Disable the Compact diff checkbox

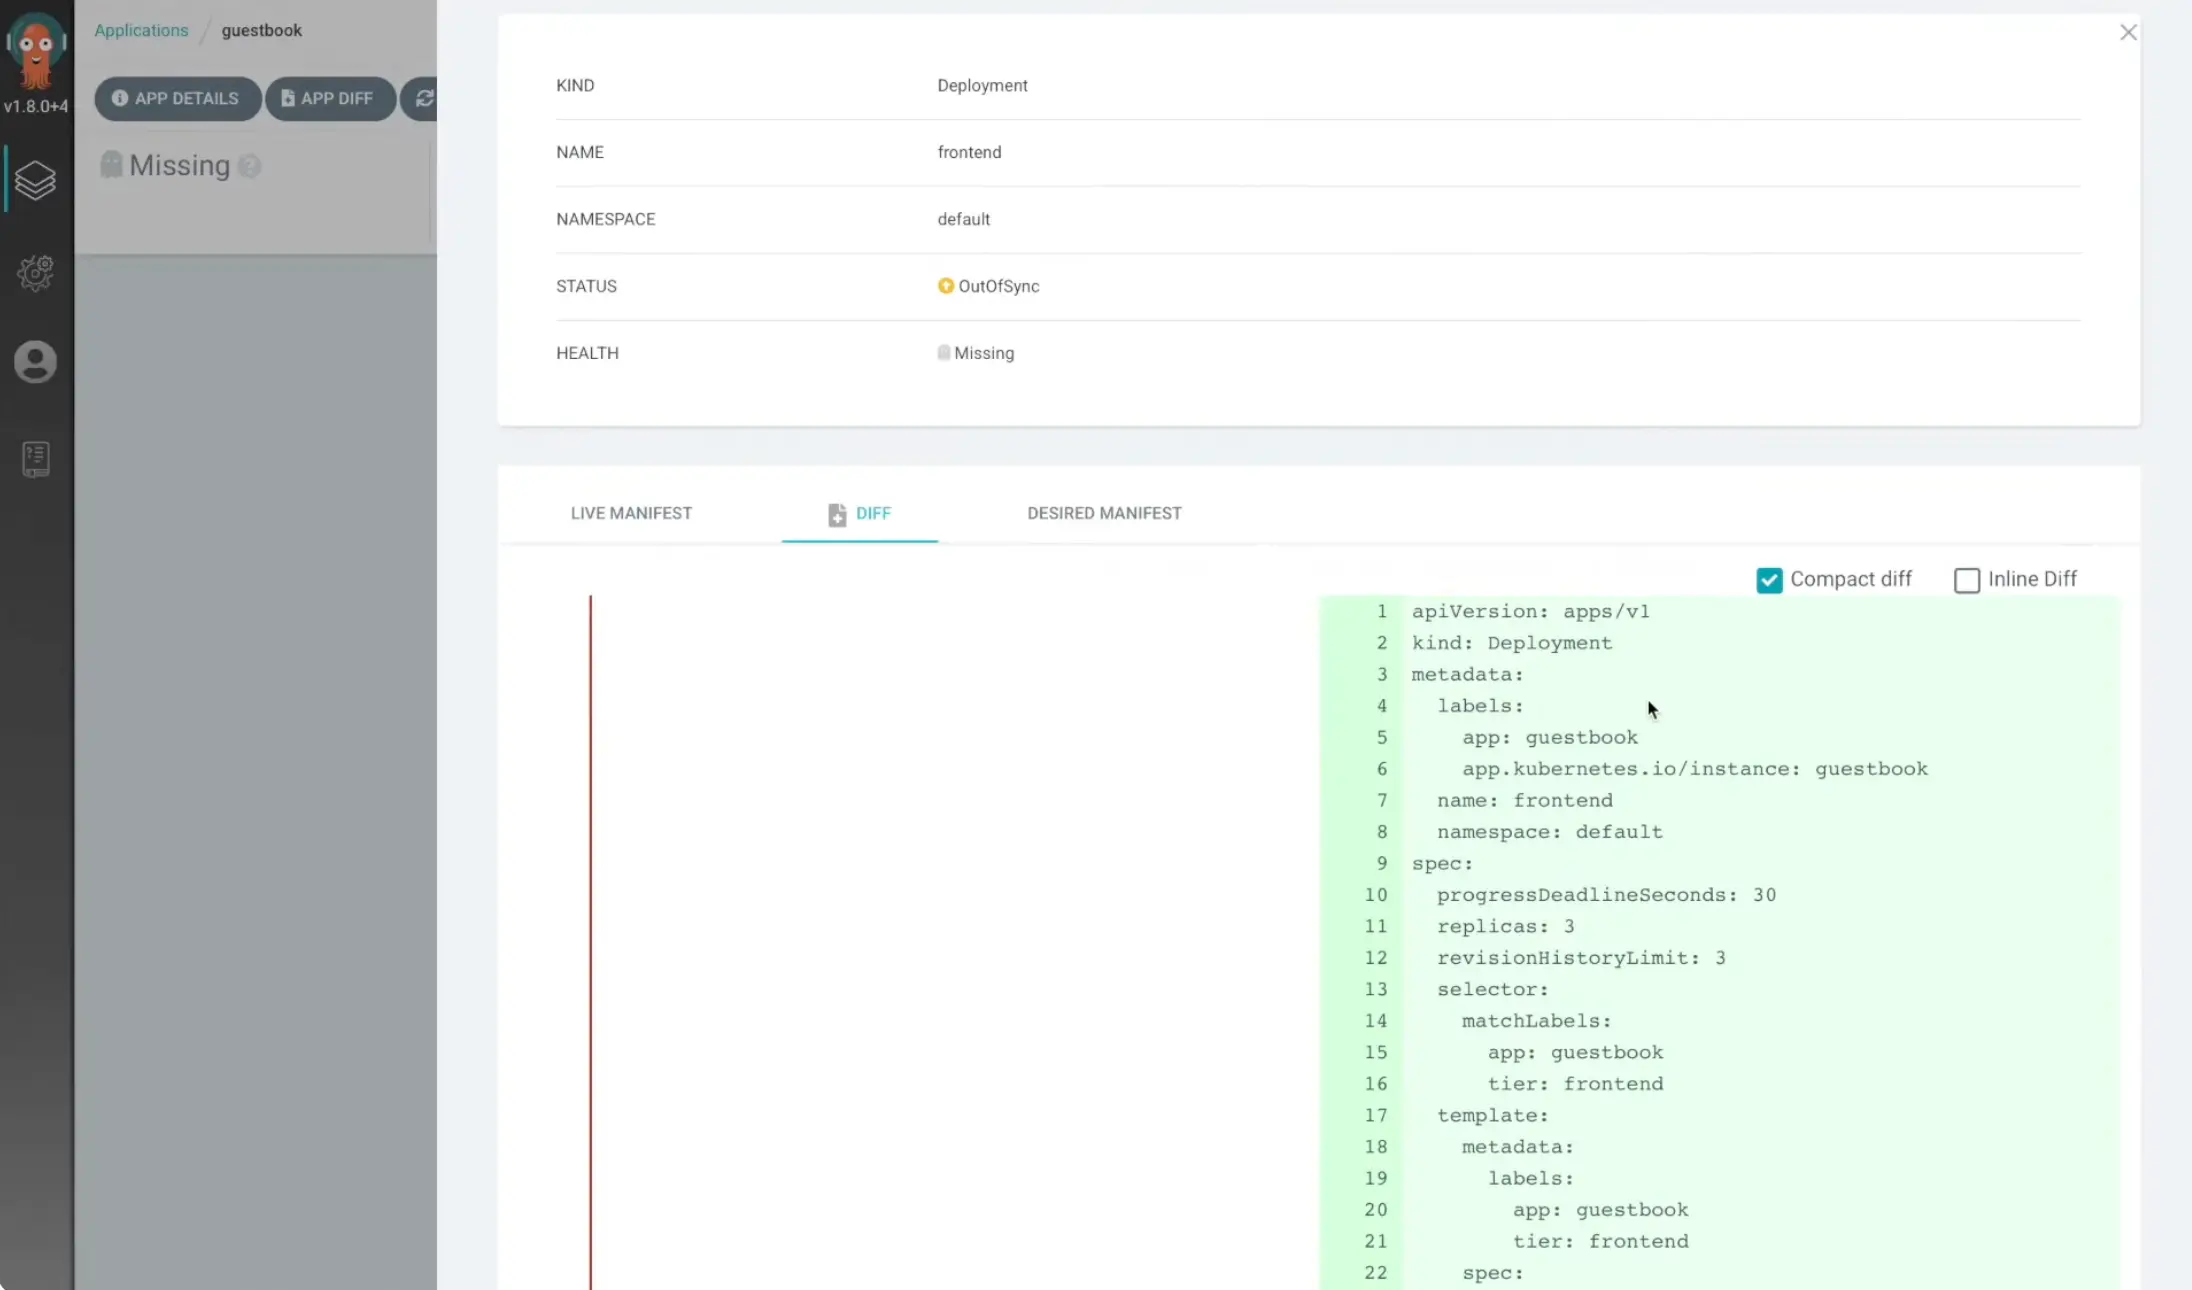pos(1768,580)
